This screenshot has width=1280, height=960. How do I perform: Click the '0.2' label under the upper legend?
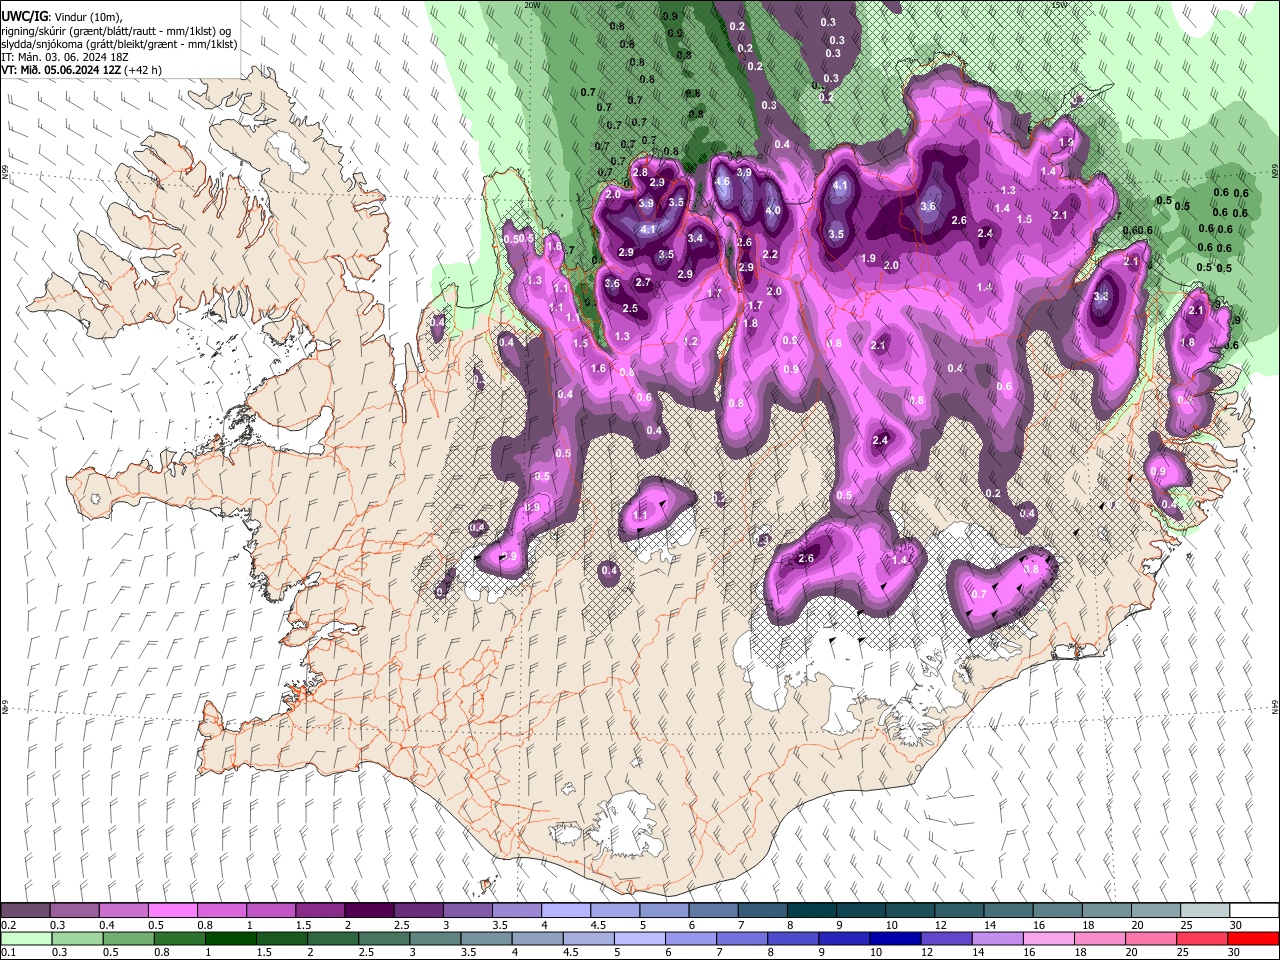click(x=7, y=925)
